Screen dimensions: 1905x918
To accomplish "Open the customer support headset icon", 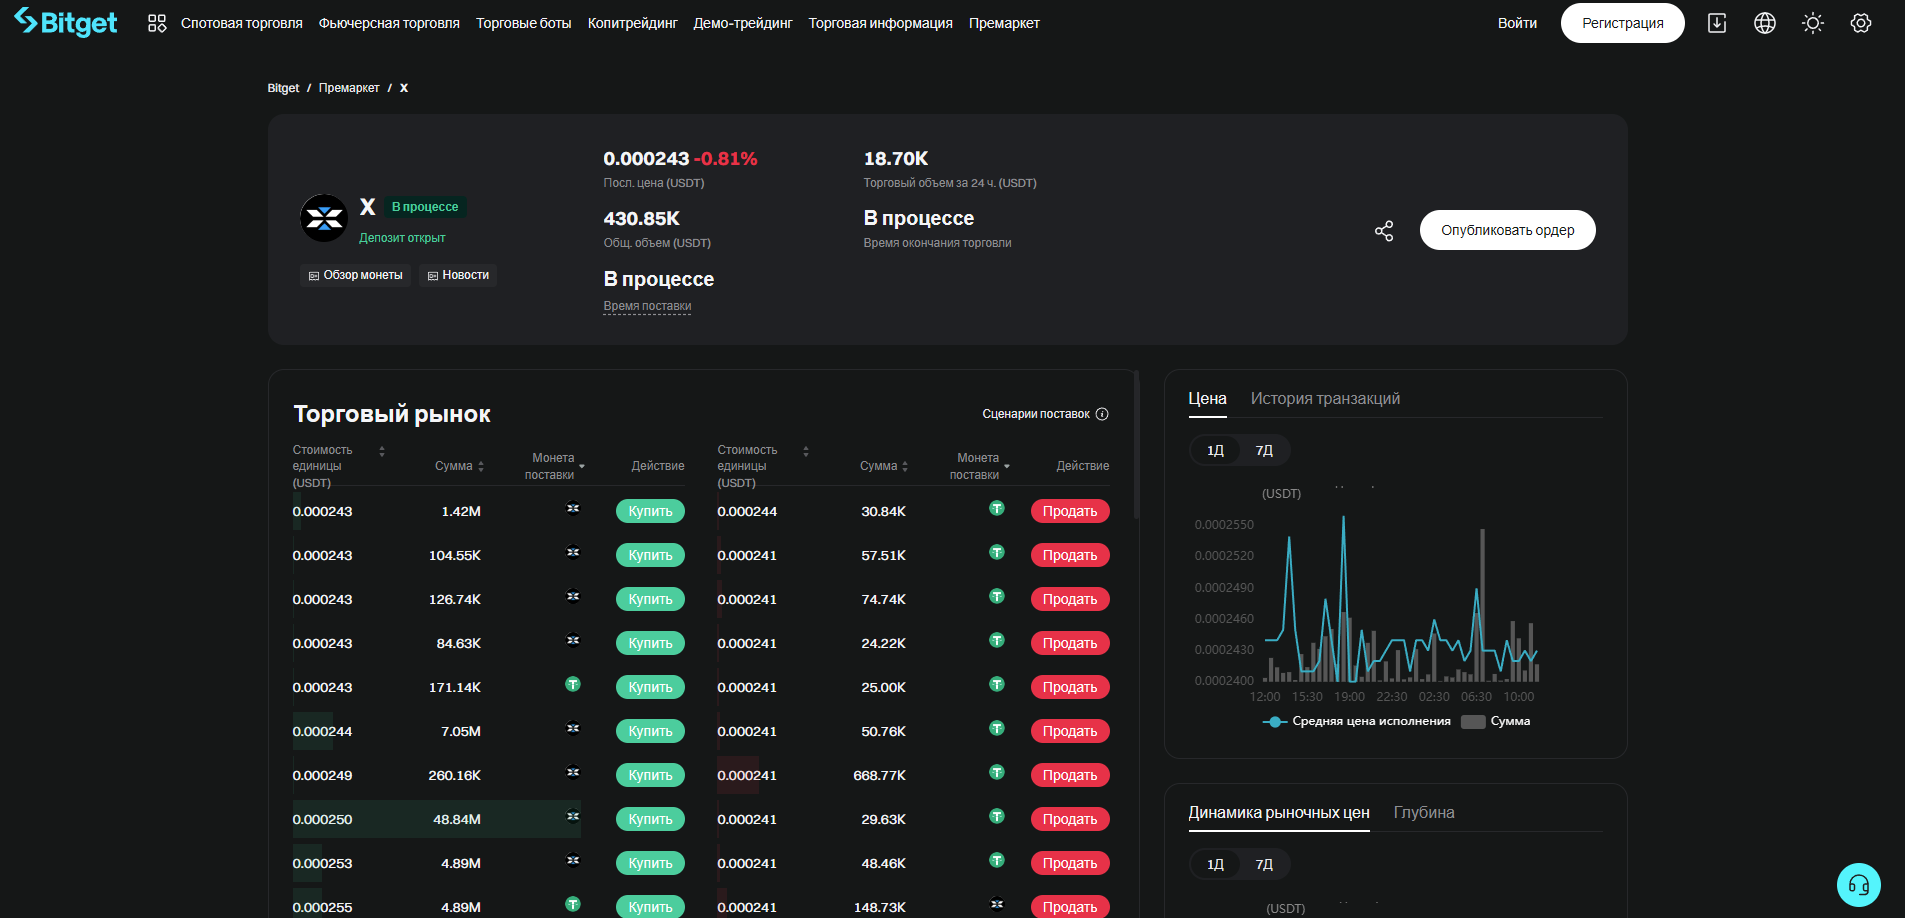I will pos(1859,885).
